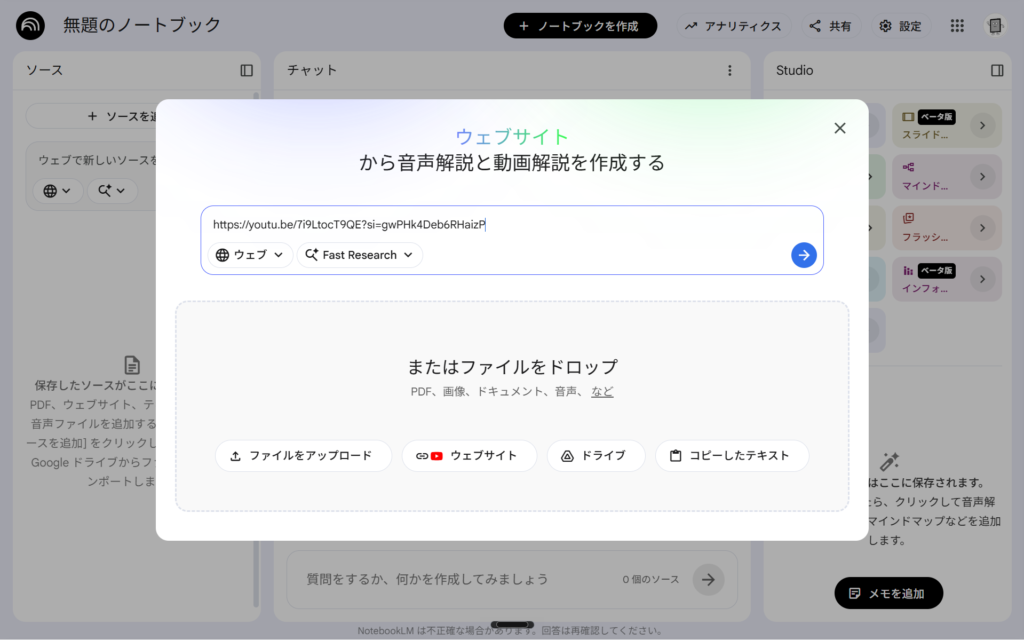
Task: Expand the マインドマップ card arrow
Action: point(982,176)
